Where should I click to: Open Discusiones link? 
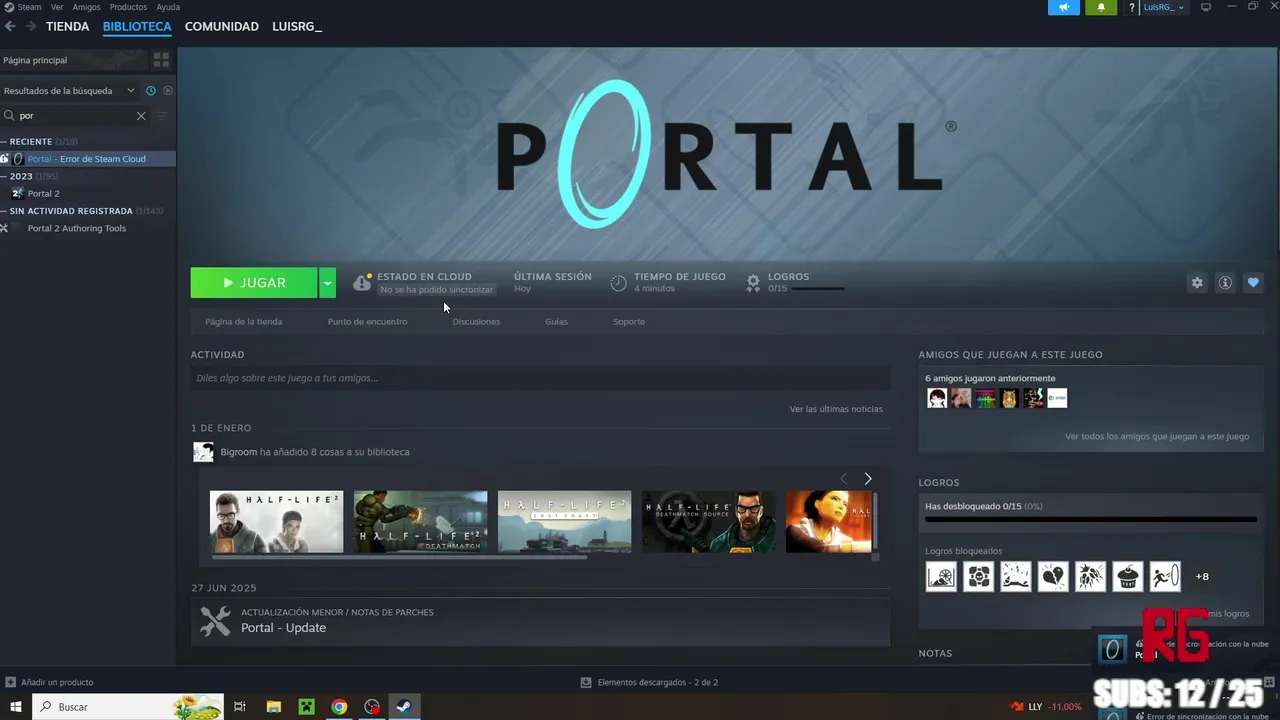coord(476,322)
